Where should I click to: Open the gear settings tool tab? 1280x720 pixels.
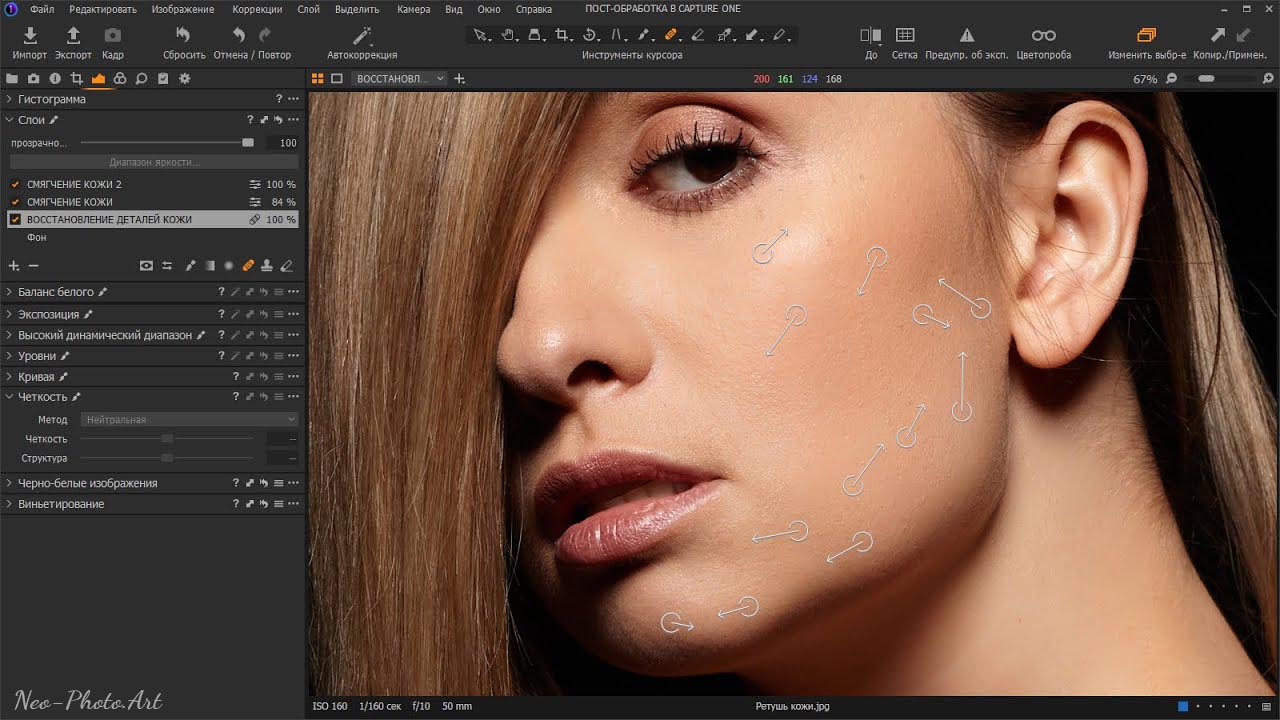(x=184, y=78)
